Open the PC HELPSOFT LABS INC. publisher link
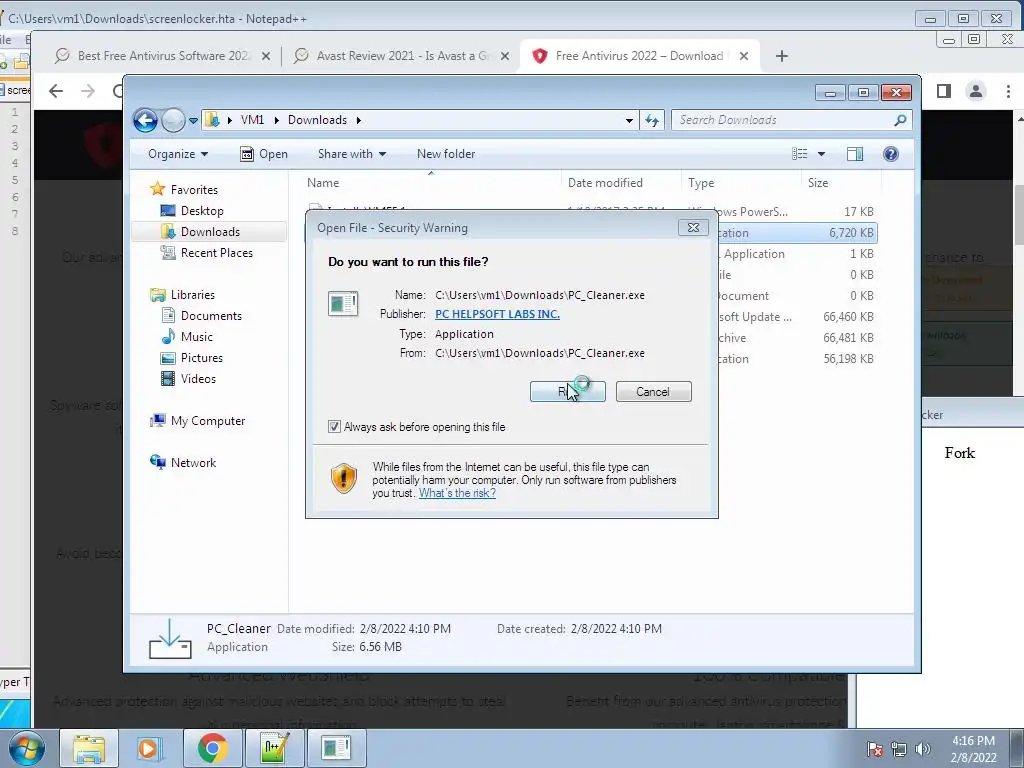Viewport: 1024px width, 768px height. click(497, 314)
